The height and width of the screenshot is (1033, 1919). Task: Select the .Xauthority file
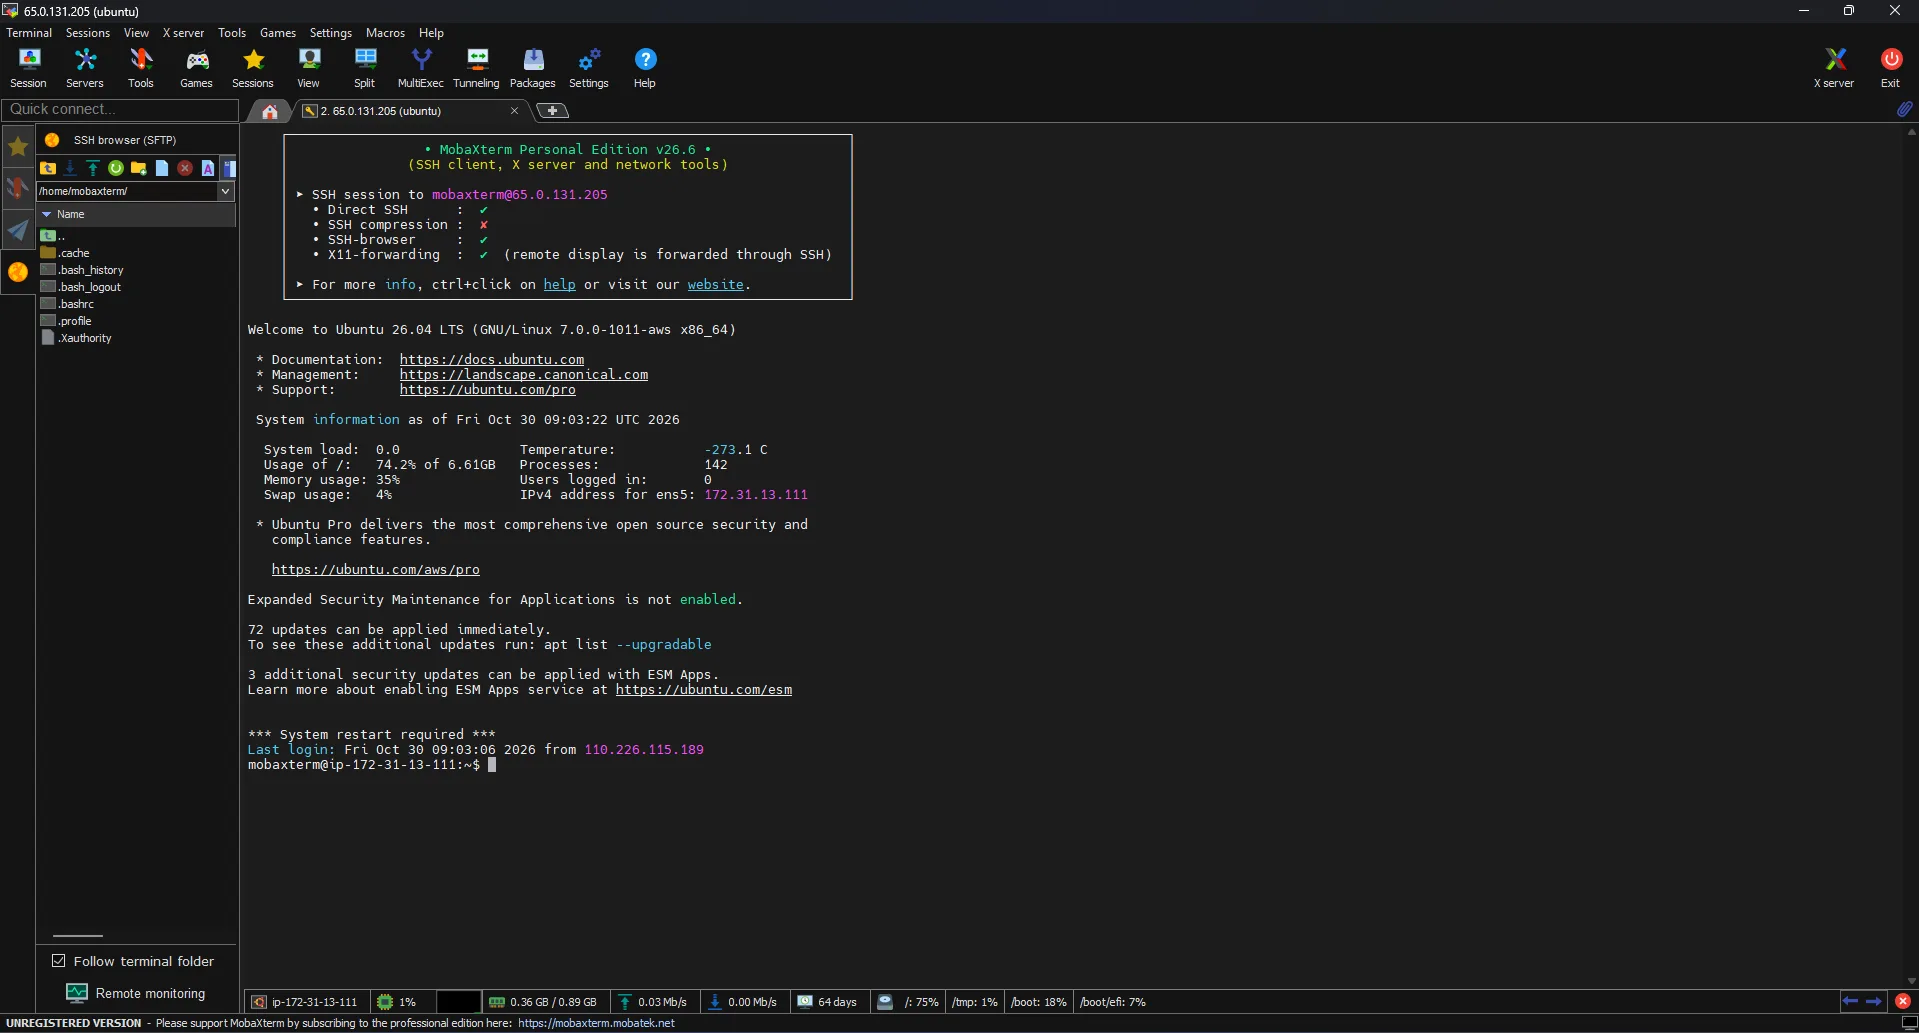[x=76, y=338]
